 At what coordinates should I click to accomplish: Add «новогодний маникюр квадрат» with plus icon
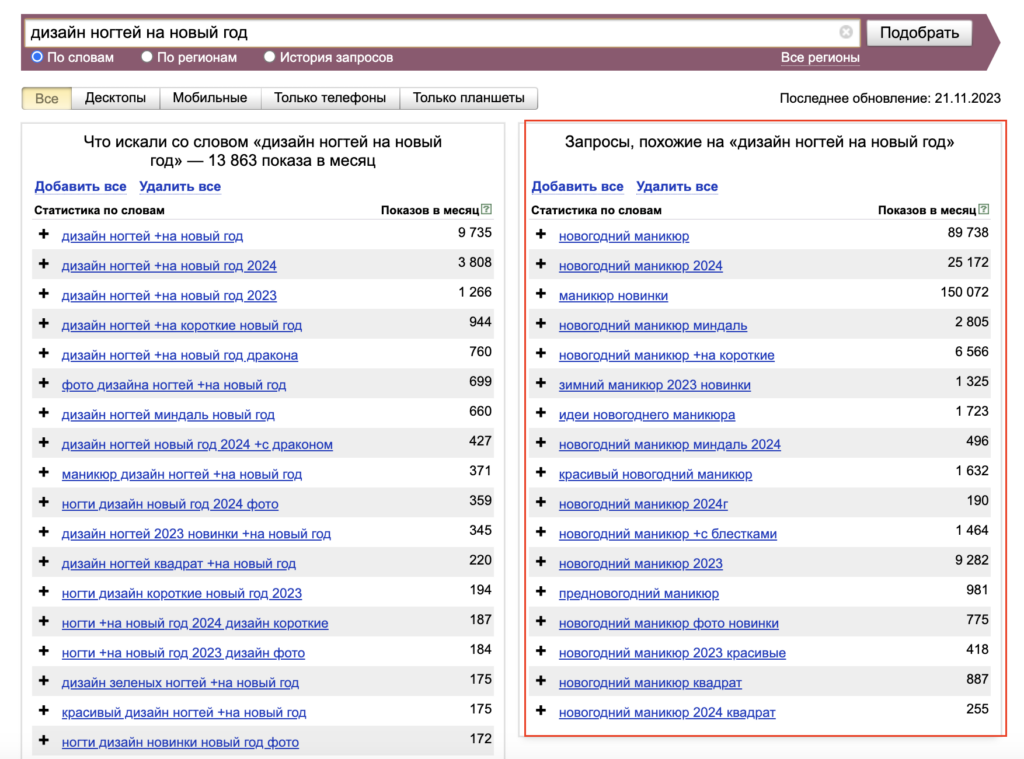[541, 682]
